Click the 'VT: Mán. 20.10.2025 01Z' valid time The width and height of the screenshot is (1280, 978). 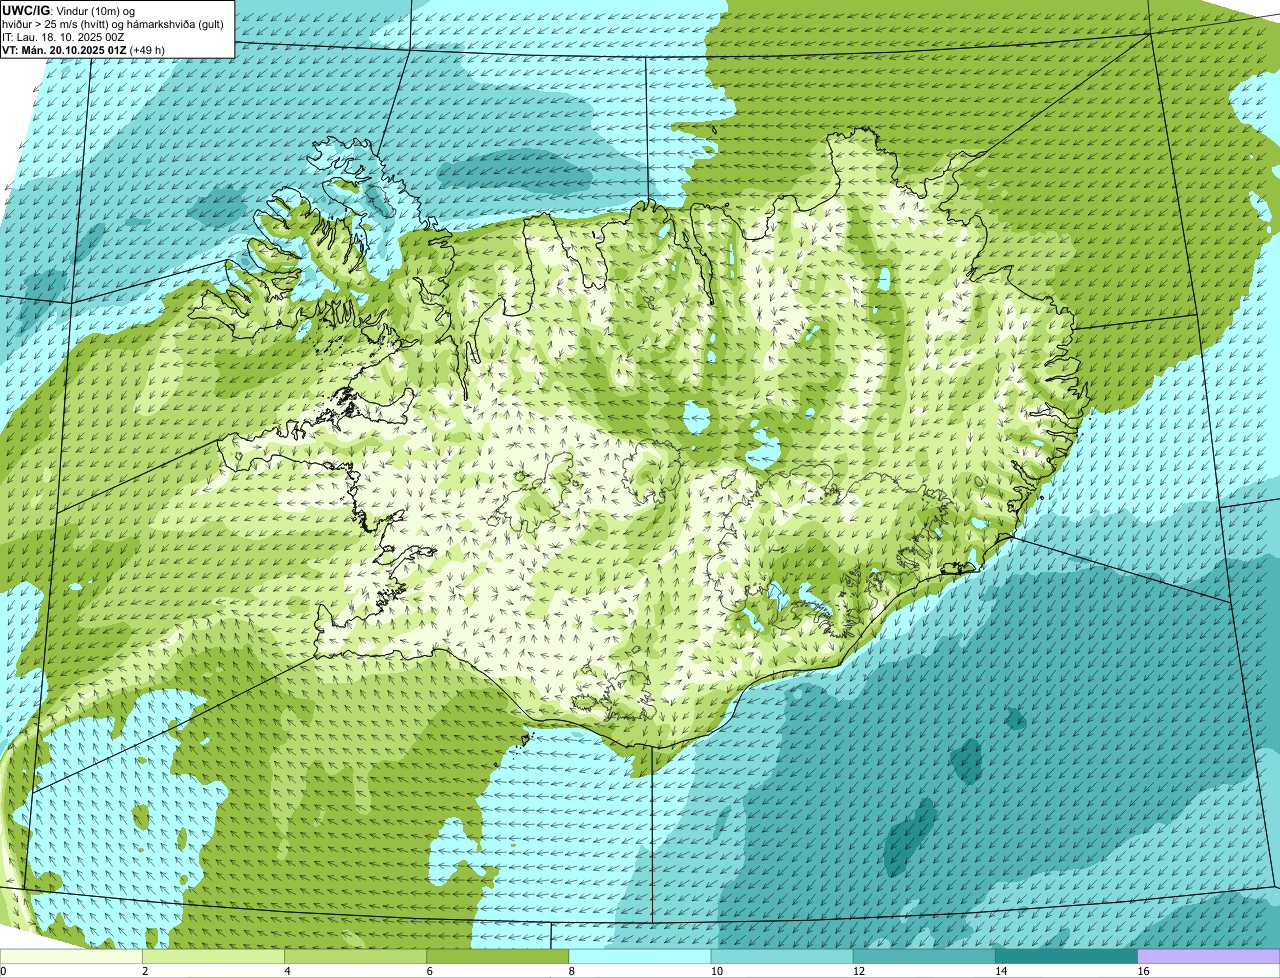click(x=64, y=50)
